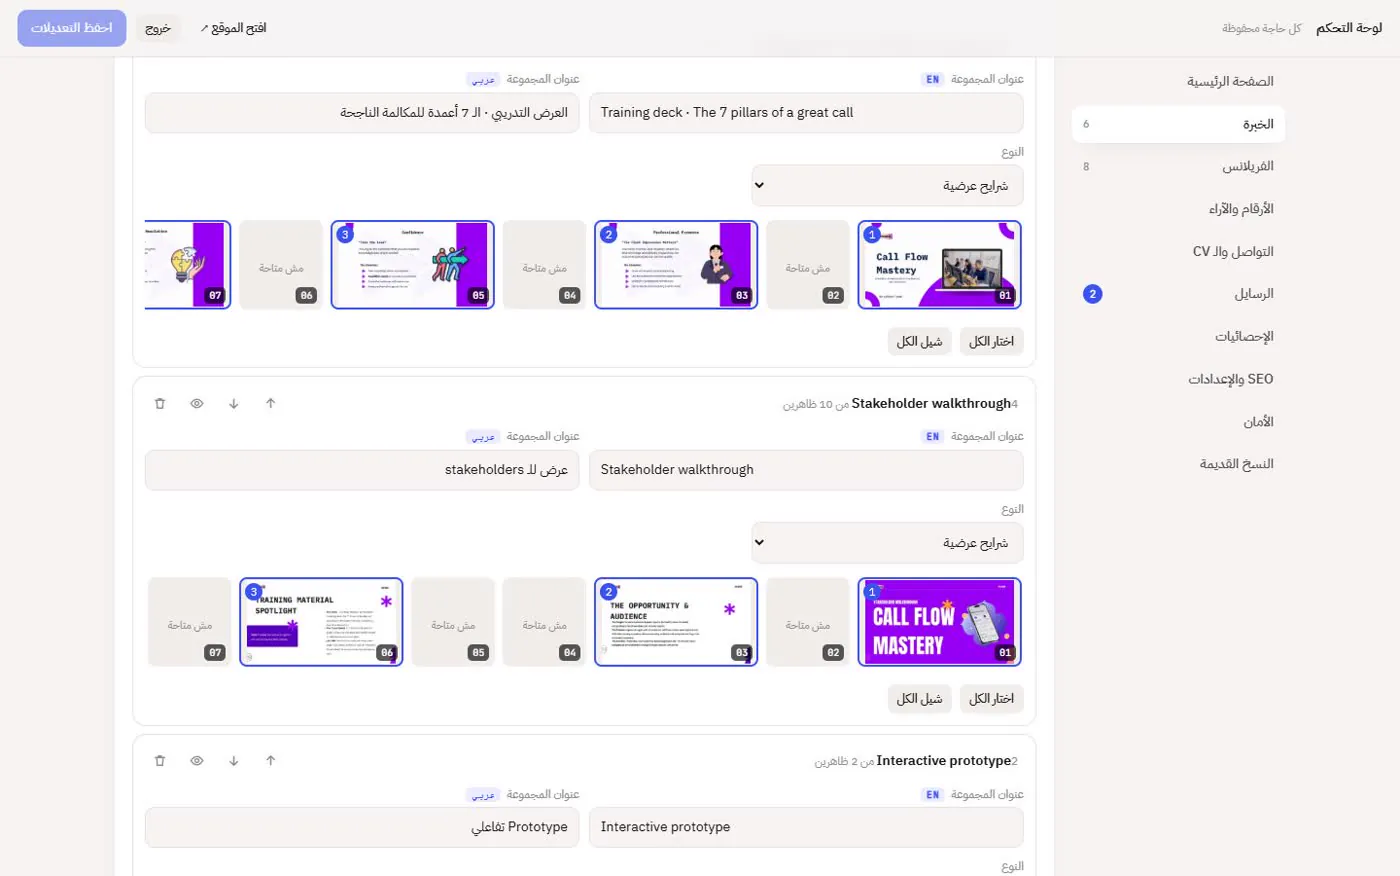Open الصفحة الرئيسية section in the sidebar
This screenshot has width=1400, height=876.
click(x=1178, y=82)
